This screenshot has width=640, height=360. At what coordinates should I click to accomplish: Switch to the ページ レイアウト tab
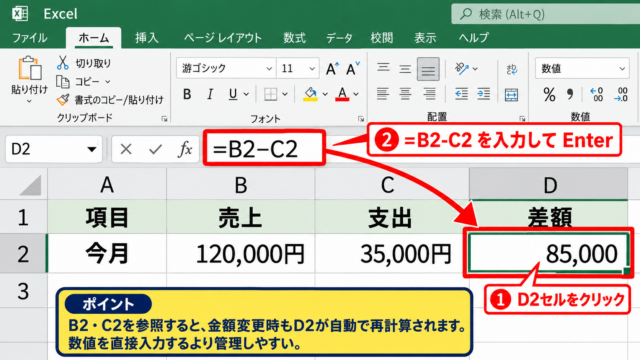[222, 38]
